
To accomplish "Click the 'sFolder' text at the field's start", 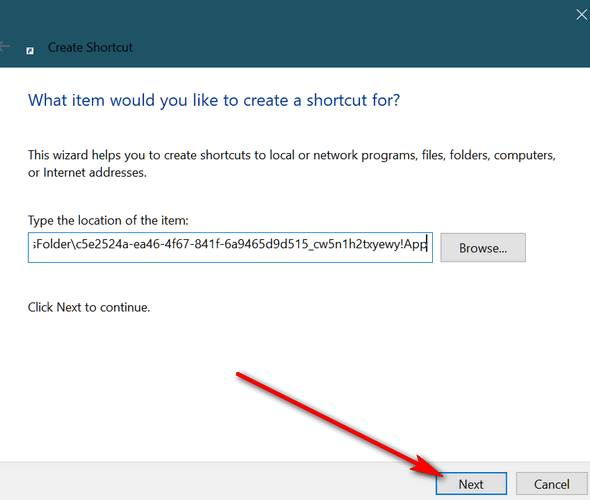I will coord(52,244).
